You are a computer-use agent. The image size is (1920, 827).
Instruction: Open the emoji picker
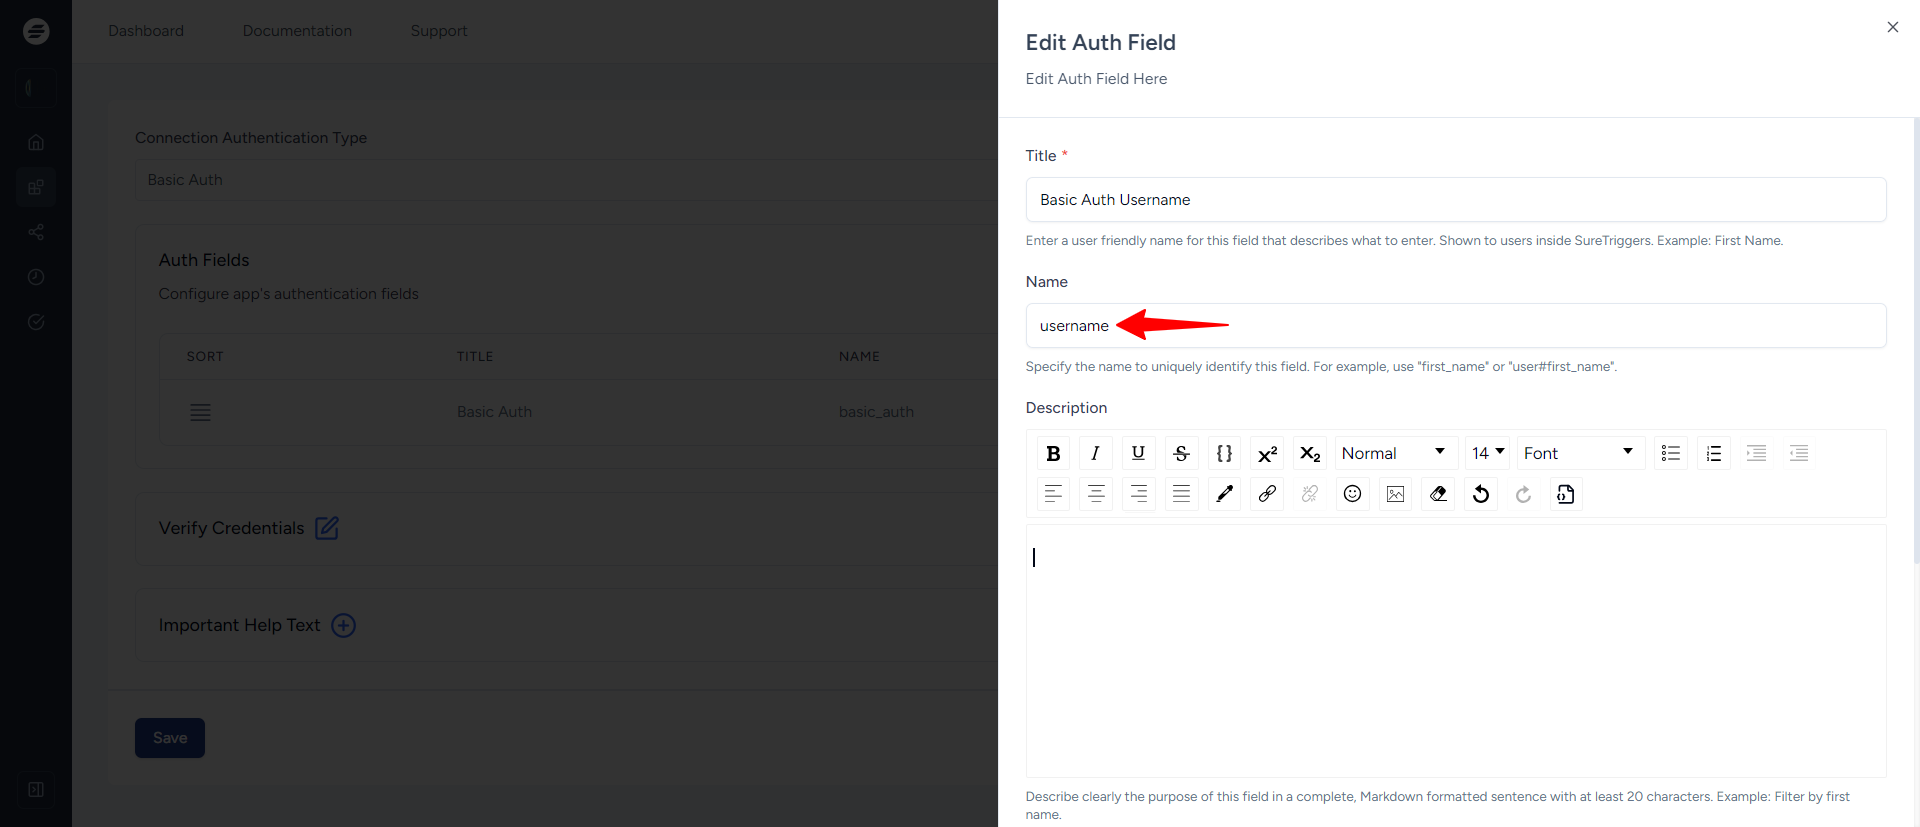click(1352, 494)
